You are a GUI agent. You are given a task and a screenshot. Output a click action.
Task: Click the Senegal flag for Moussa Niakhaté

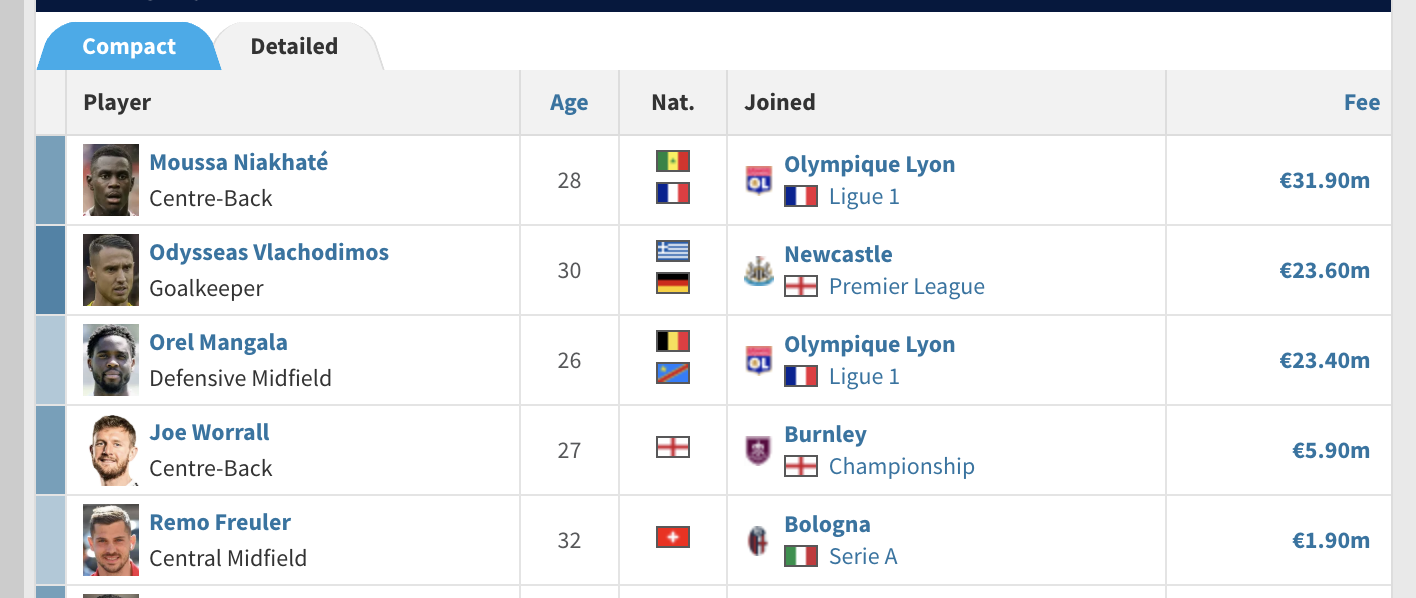tap(673, 161)
